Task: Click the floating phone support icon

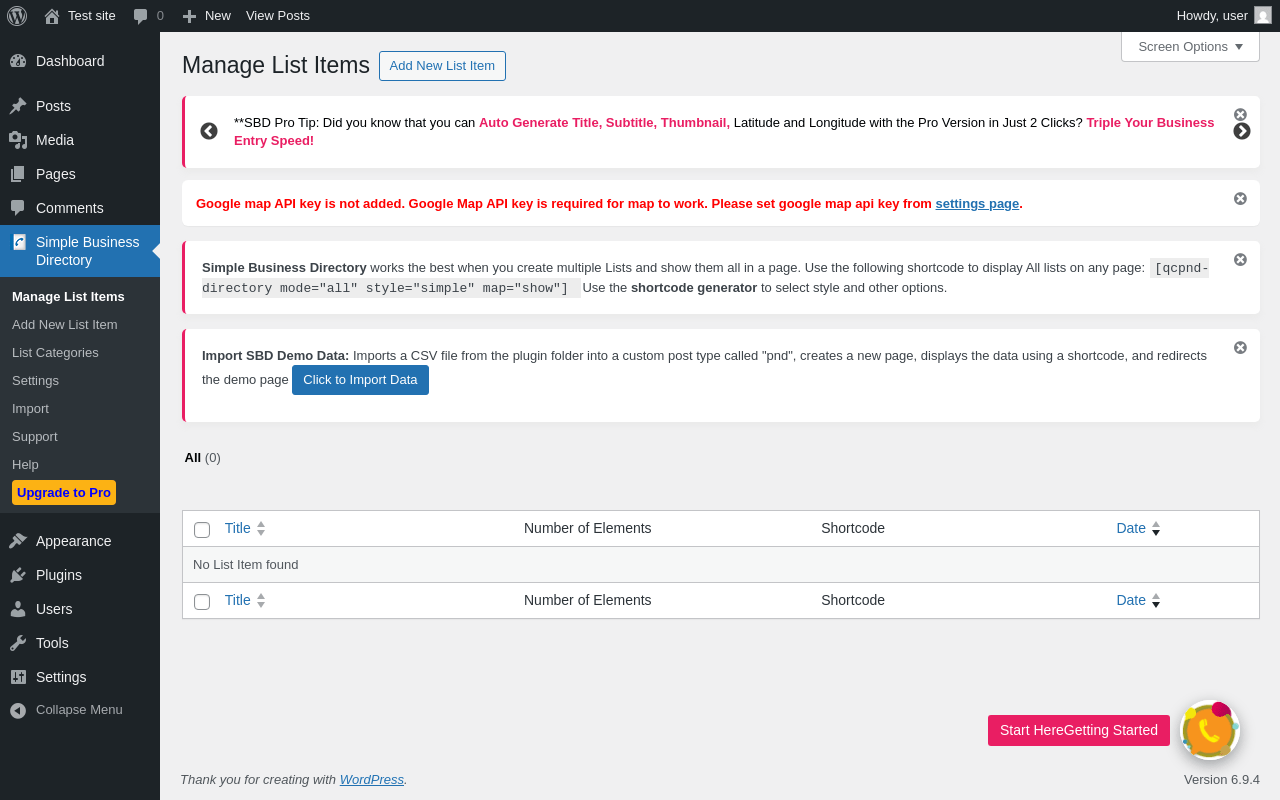Action: (x=1210, y=730)
